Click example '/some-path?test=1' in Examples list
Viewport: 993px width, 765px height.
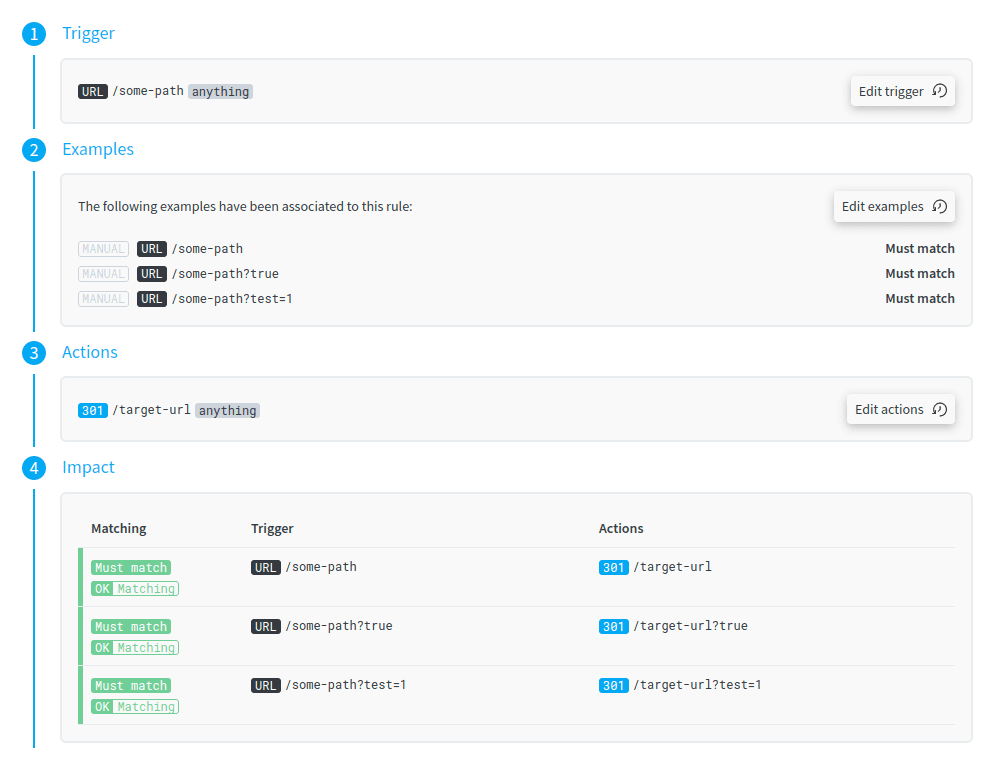click(232, 299)
